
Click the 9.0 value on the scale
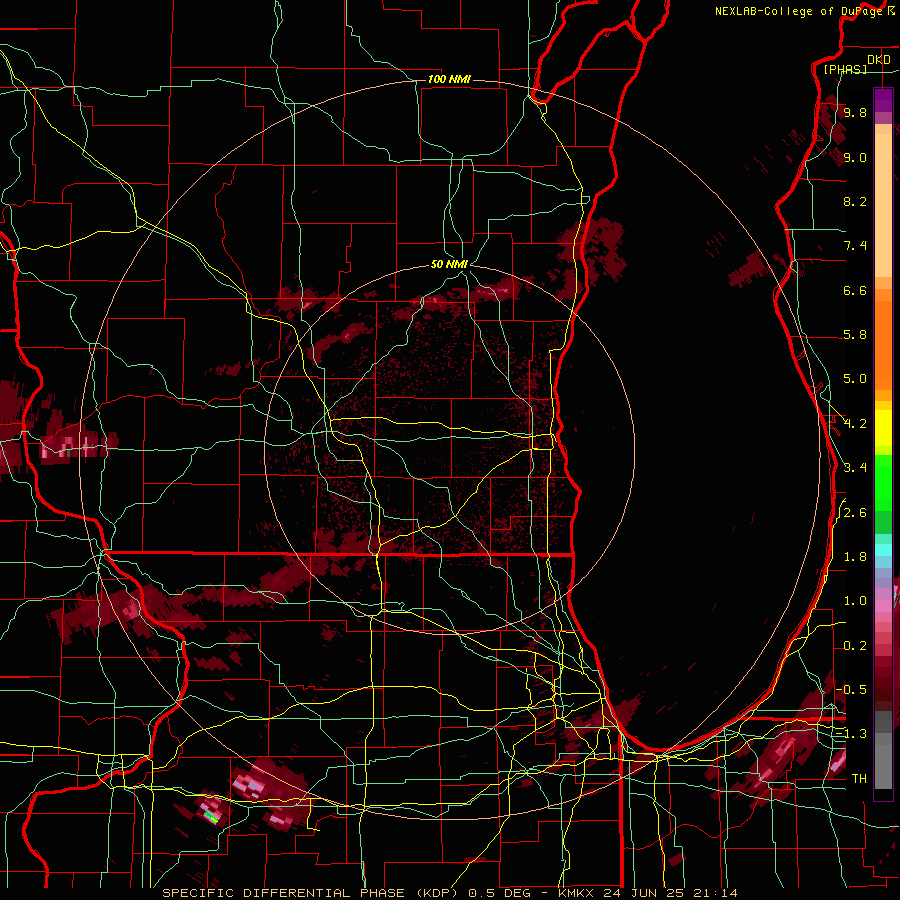[855, 157]
